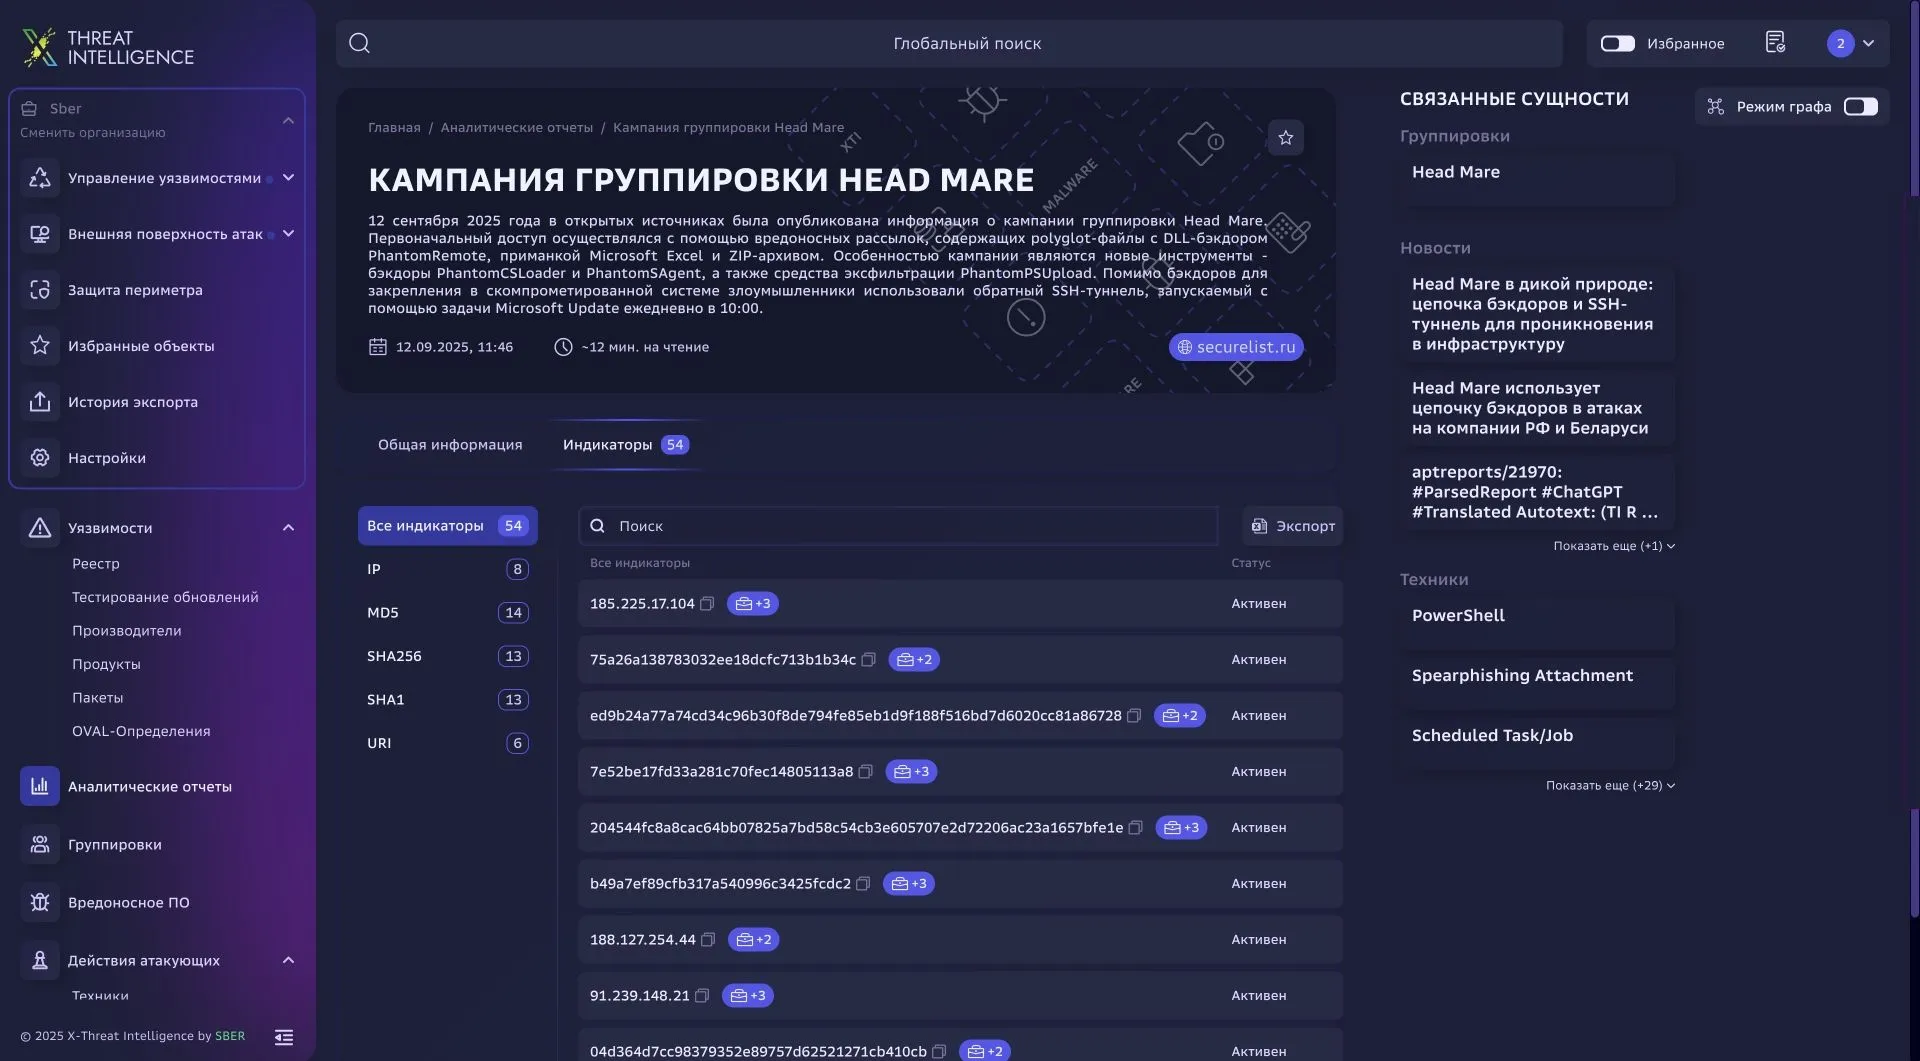Filter indicators by SHA256 type
Viewport: 1920px width, 1061px height.
(x=447, y=656)
